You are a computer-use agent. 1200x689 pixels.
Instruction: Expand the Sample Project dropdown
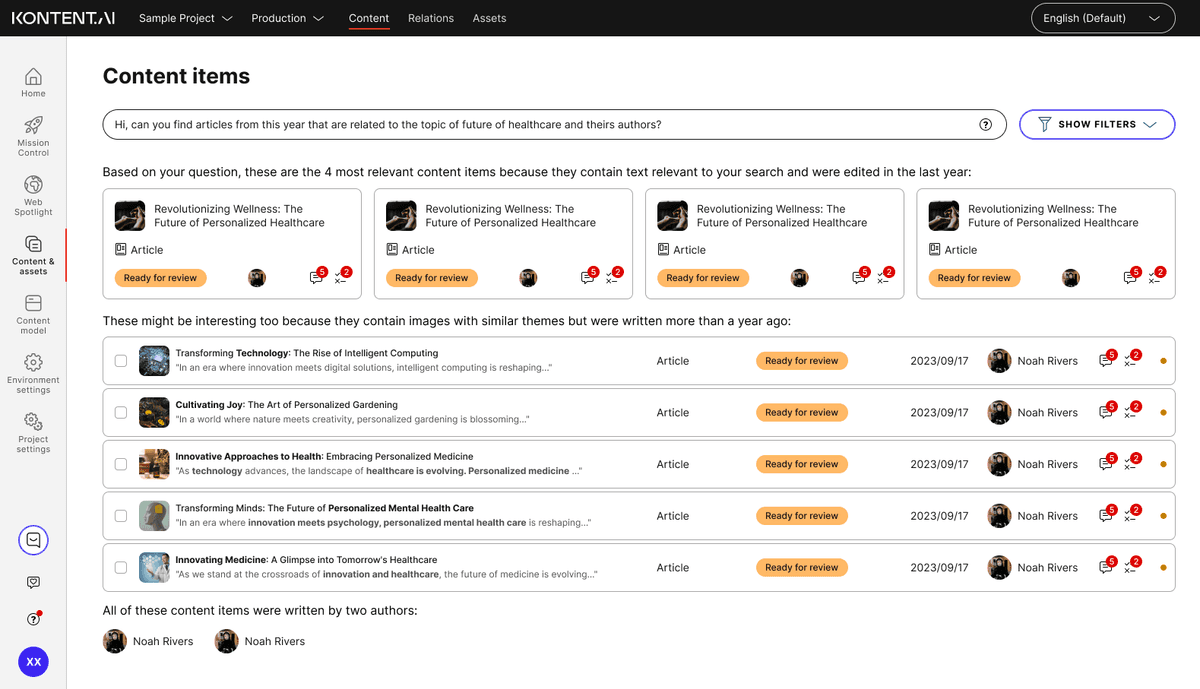185,18
